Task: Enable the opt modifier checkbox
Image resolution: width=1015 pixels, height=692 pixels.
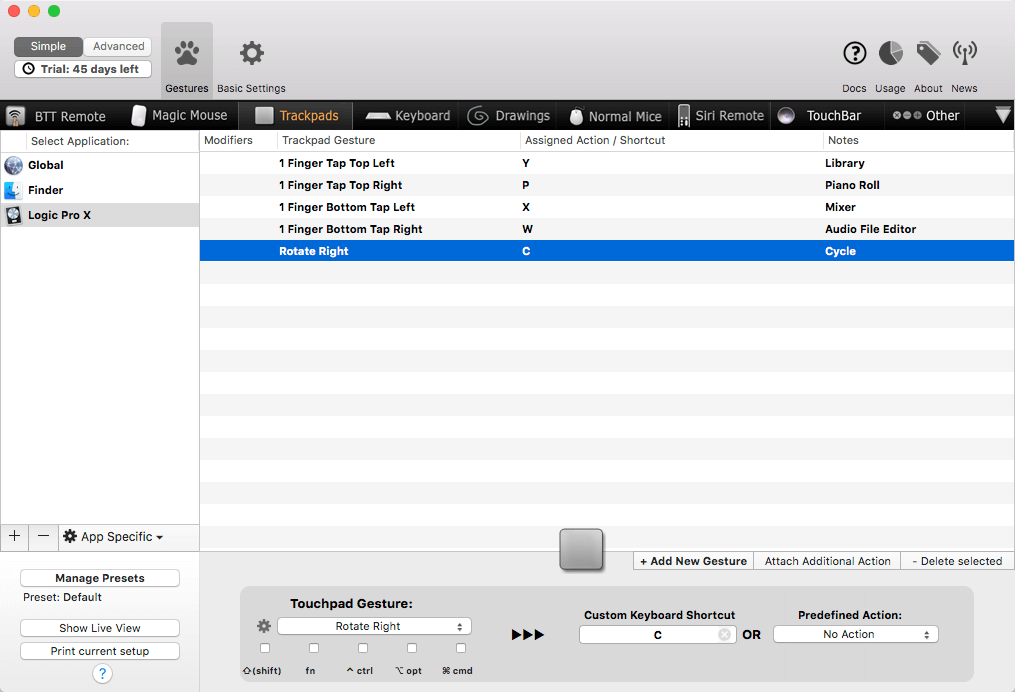Action: (412, 648)
